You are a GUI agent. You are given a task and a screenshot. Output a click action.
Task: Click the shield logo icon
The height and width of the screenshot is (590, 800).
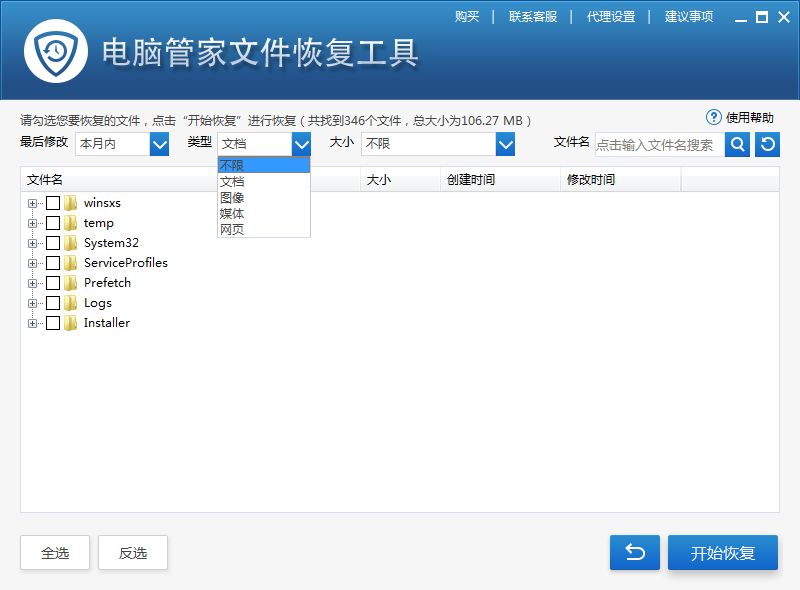[x=56, y=52]
